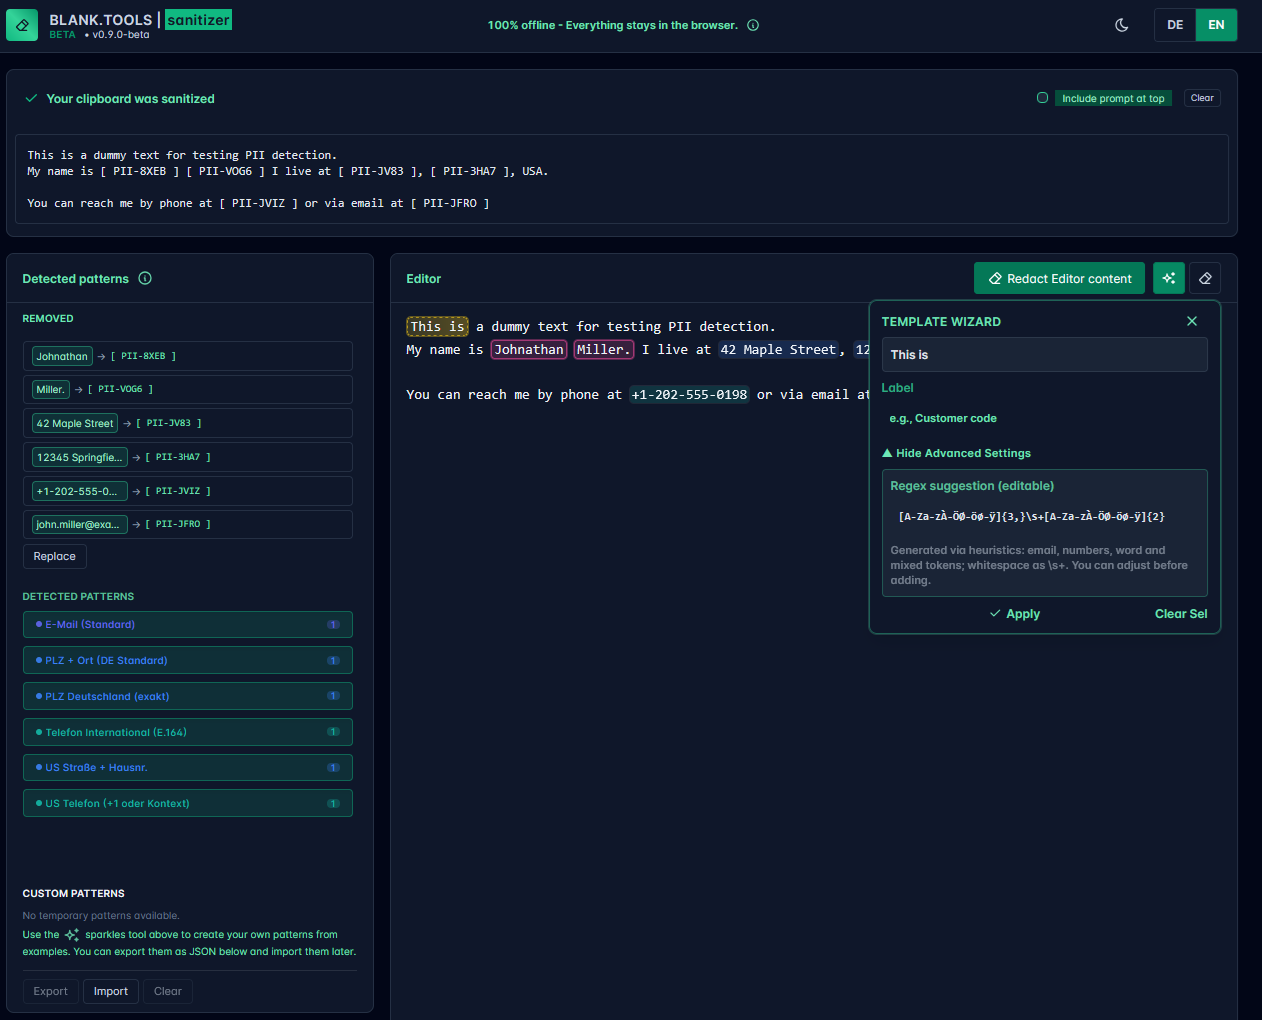The image size is (1262, 1020).
Task: Toggle Include prompt at top checkbox
Action: click(1043, 98)
